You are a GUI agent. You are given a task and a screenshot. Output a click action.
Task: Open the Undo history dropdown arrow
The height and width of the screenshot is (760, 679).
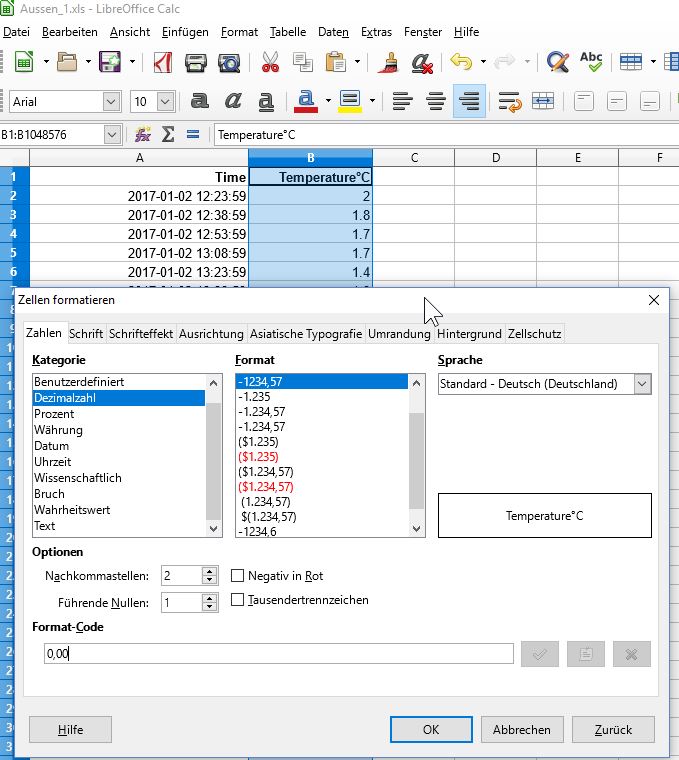[483, 62]
